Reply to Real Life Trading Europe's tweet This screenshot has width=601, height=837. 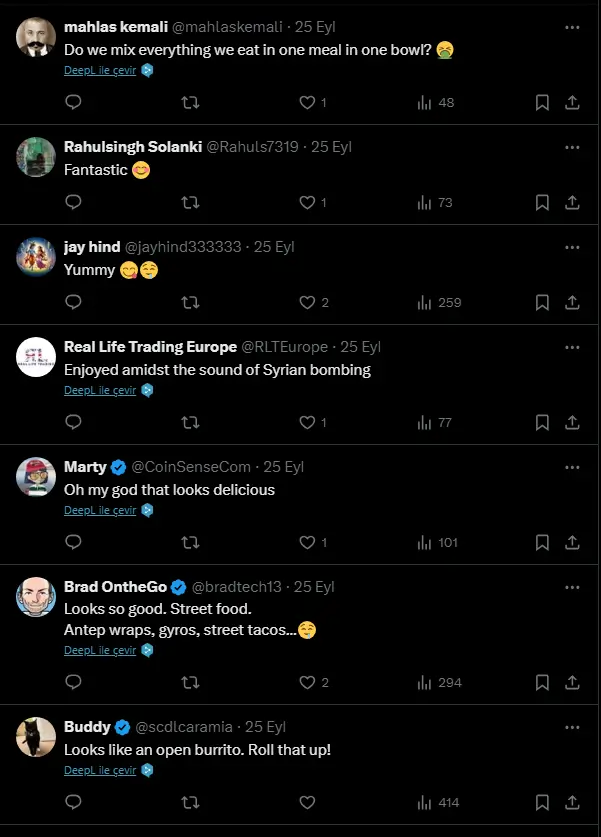73,422
